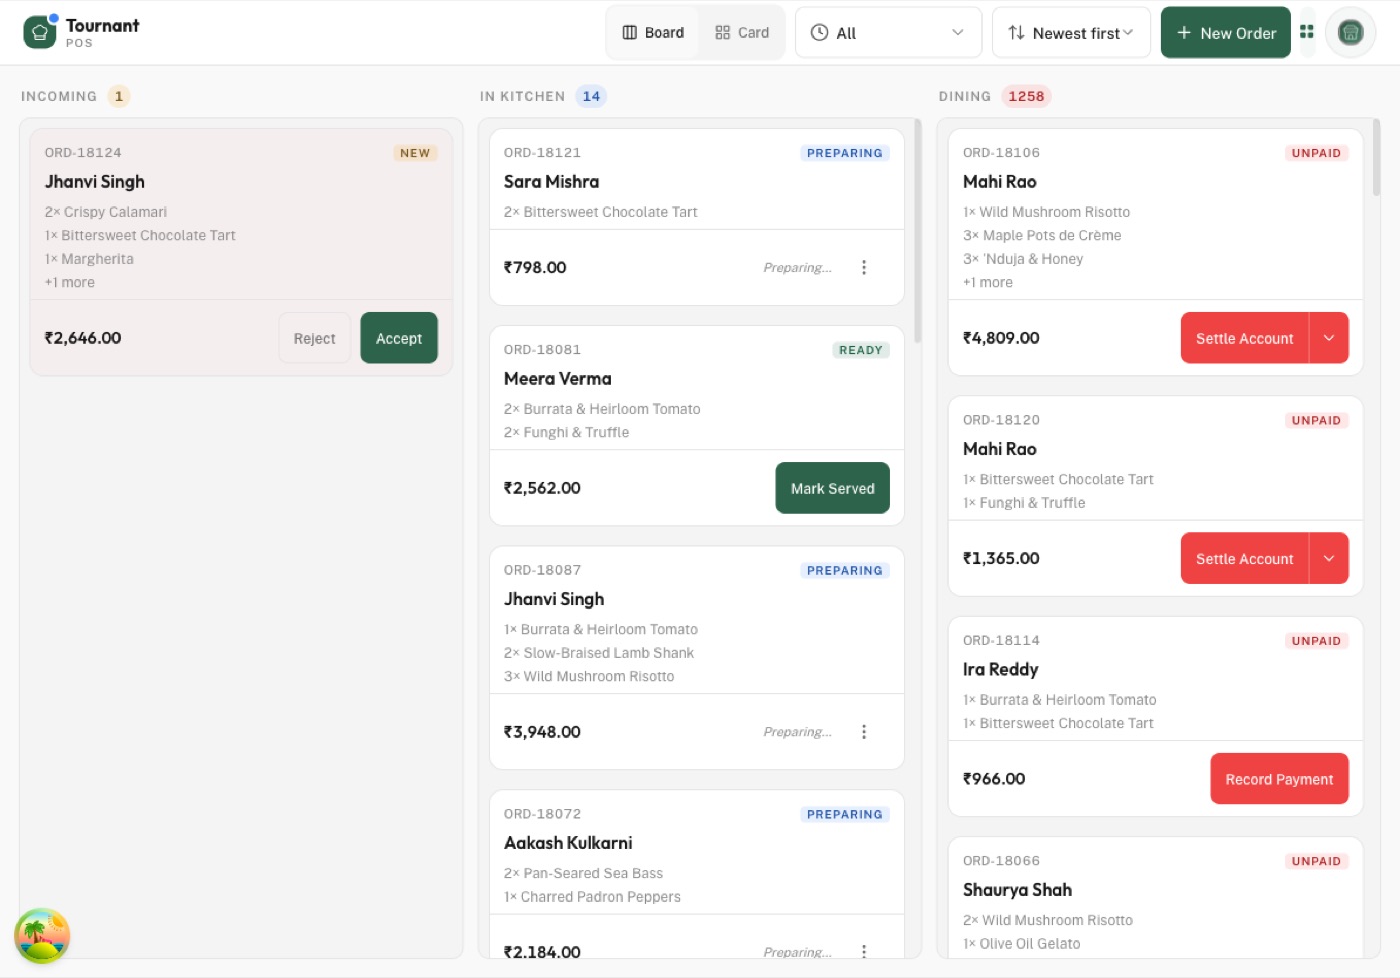Click the Dining count badge 1258
The width and height of the screenshot is (1400, 978).
pos(1026,96)
